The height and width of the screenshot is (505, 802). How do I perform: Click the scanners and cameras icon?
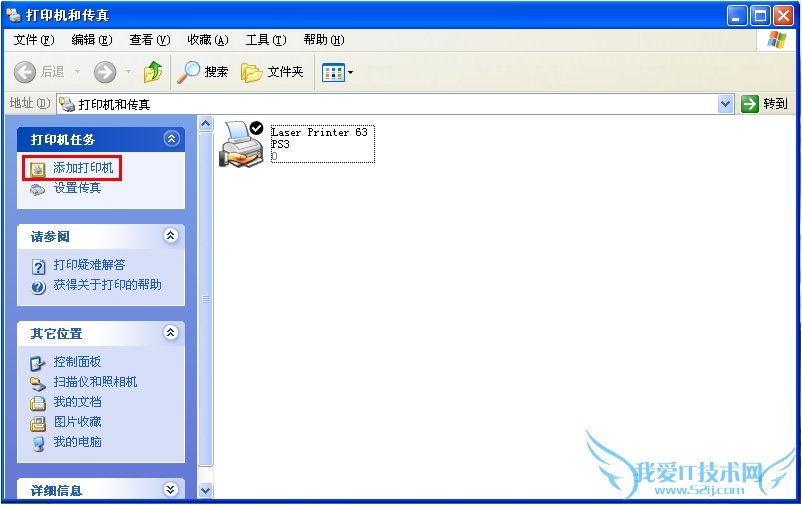tap(37, 384)
